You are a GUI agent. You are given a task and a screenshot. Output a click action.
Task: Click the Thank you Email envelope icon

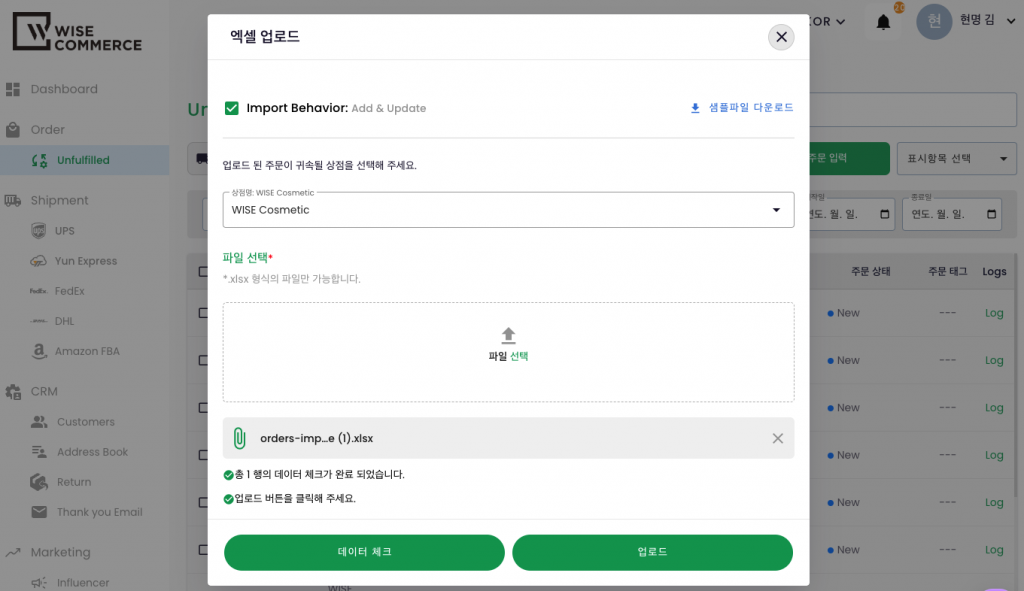click(39, 512)
